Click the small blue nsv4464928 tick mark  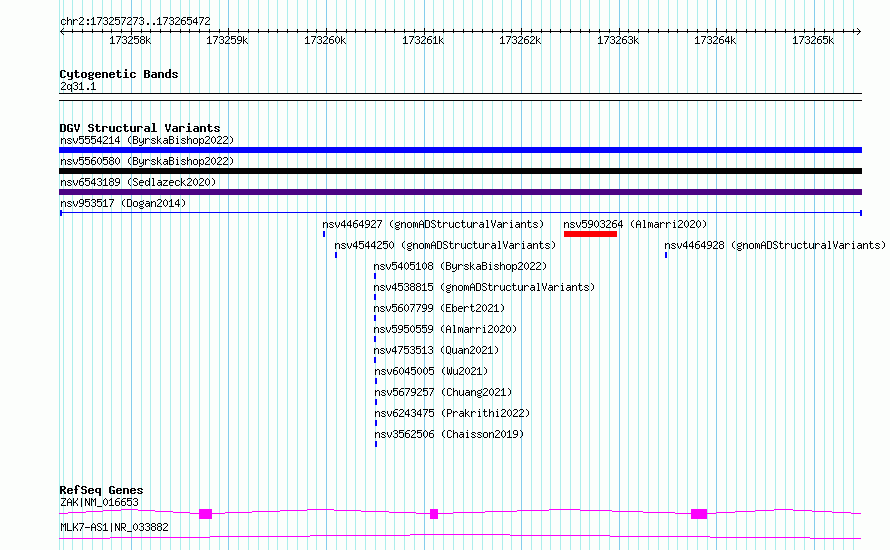click(x=666, y=255)
